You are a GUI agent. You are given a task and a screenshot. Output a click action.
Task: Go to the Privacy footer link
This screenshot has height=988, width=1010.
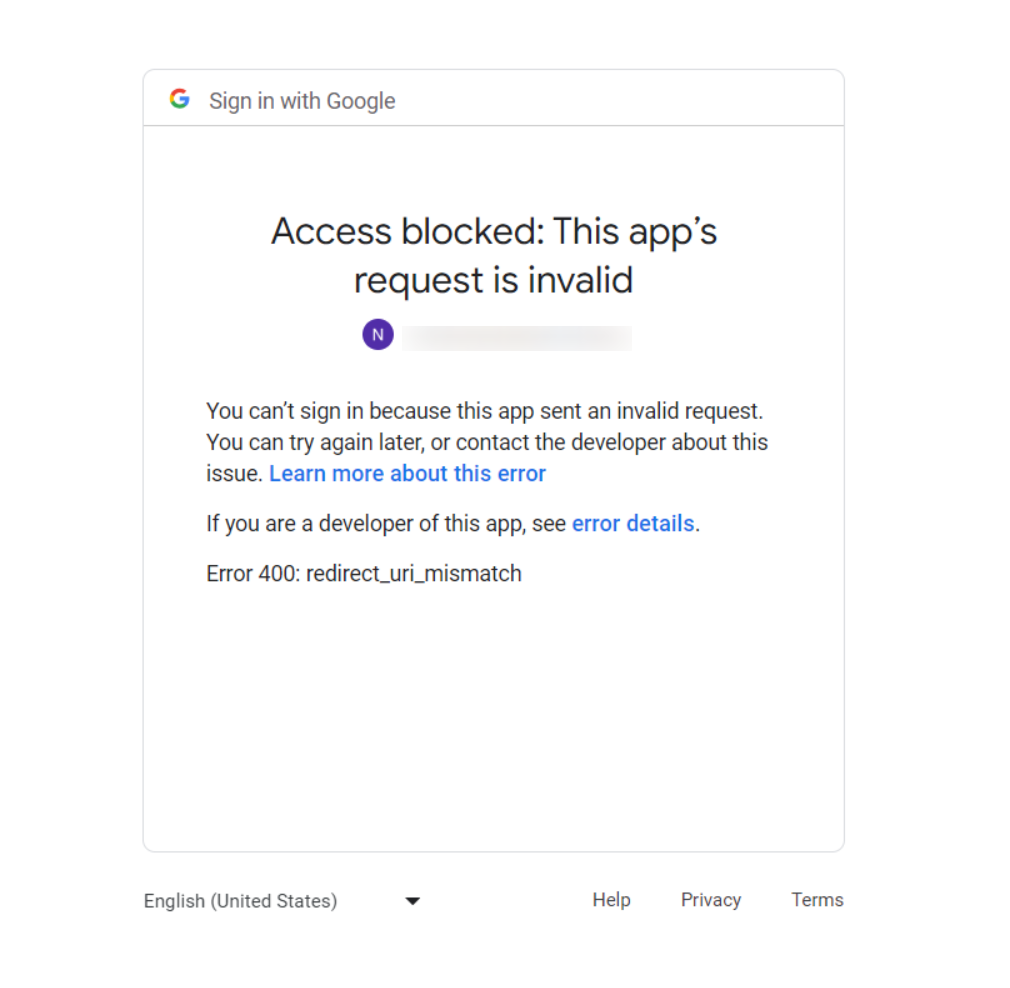(x=711, y=900)
